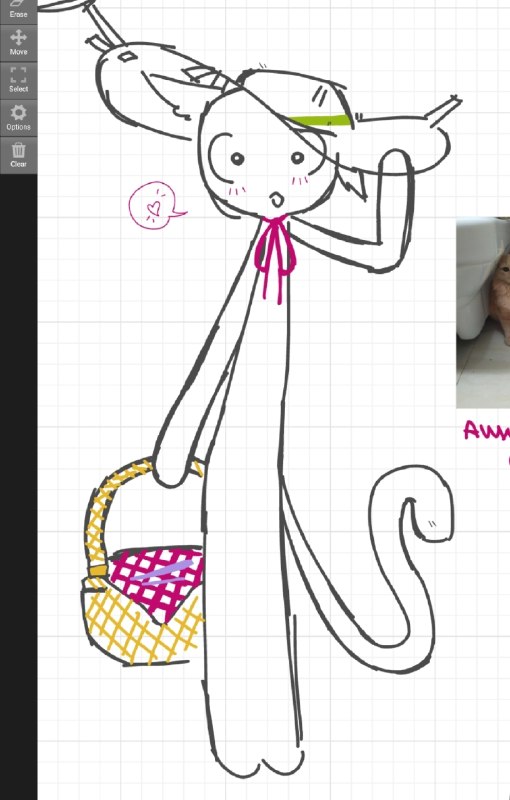Open the Options gear menu
Image resolution: width=510 pixels, height=800 pixels.
(x=18, y=117)
